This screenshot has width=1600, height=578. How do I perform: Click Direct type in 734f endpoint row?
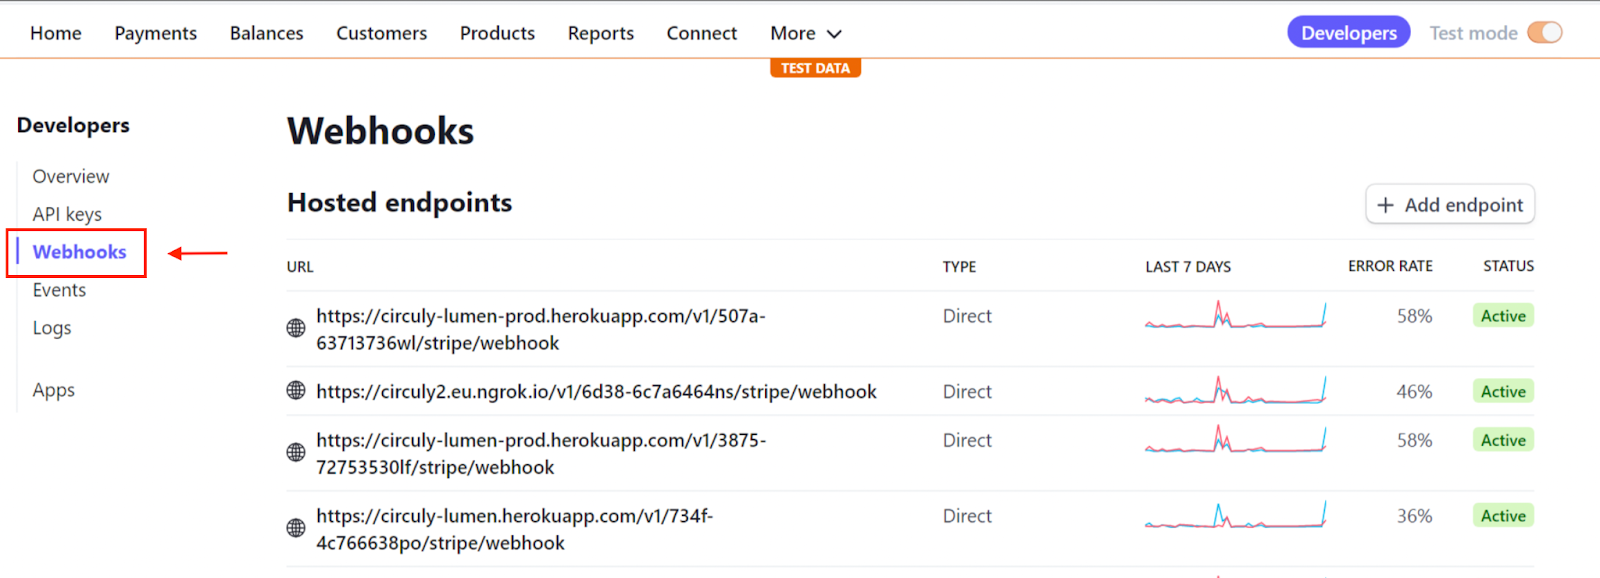point(967,516)
